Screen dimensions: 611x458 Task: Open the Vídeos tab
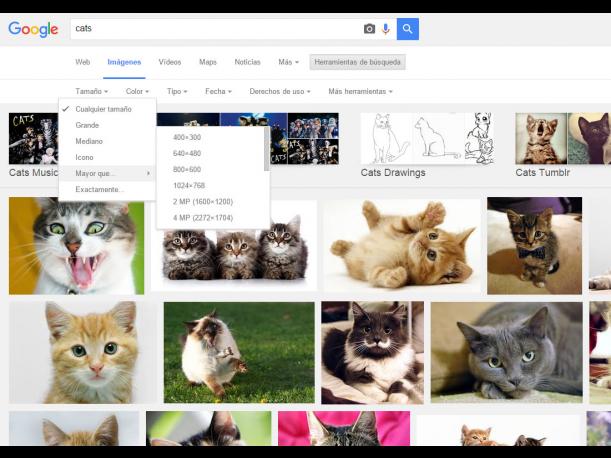click(x=170, y=62)
